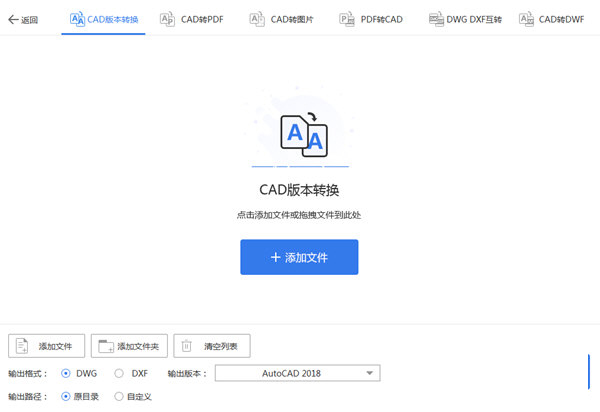600x412 pixels.
Task: Open the CAD版本转换 tab
Action: click(x=104, y=19)
